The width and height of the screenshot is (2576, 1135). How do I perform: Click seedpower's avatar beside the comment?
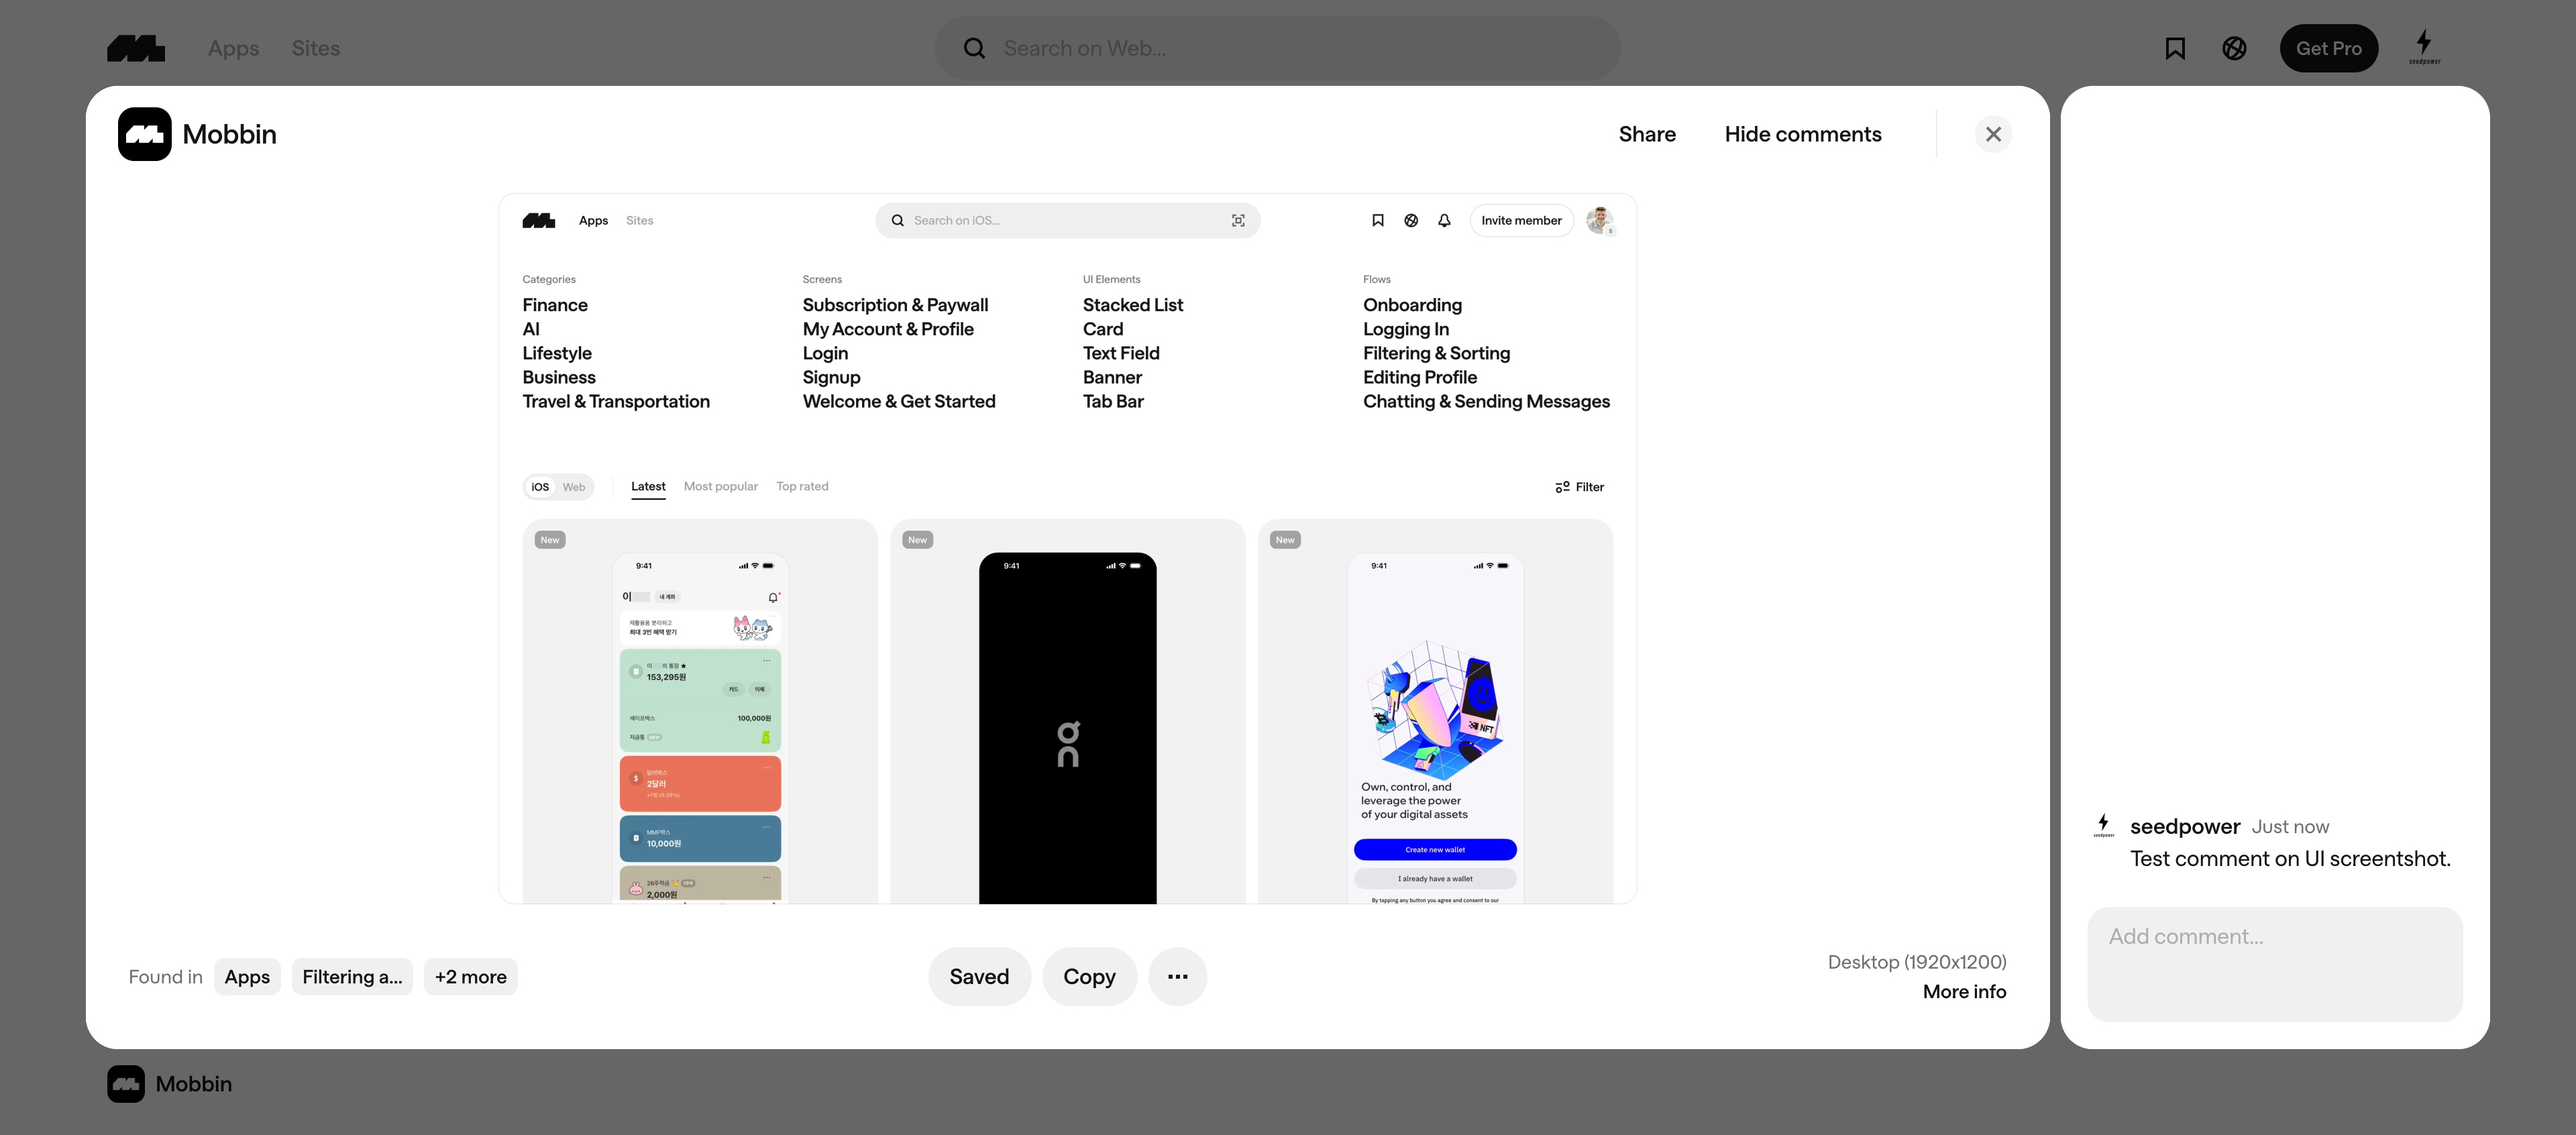point(2103,825)
